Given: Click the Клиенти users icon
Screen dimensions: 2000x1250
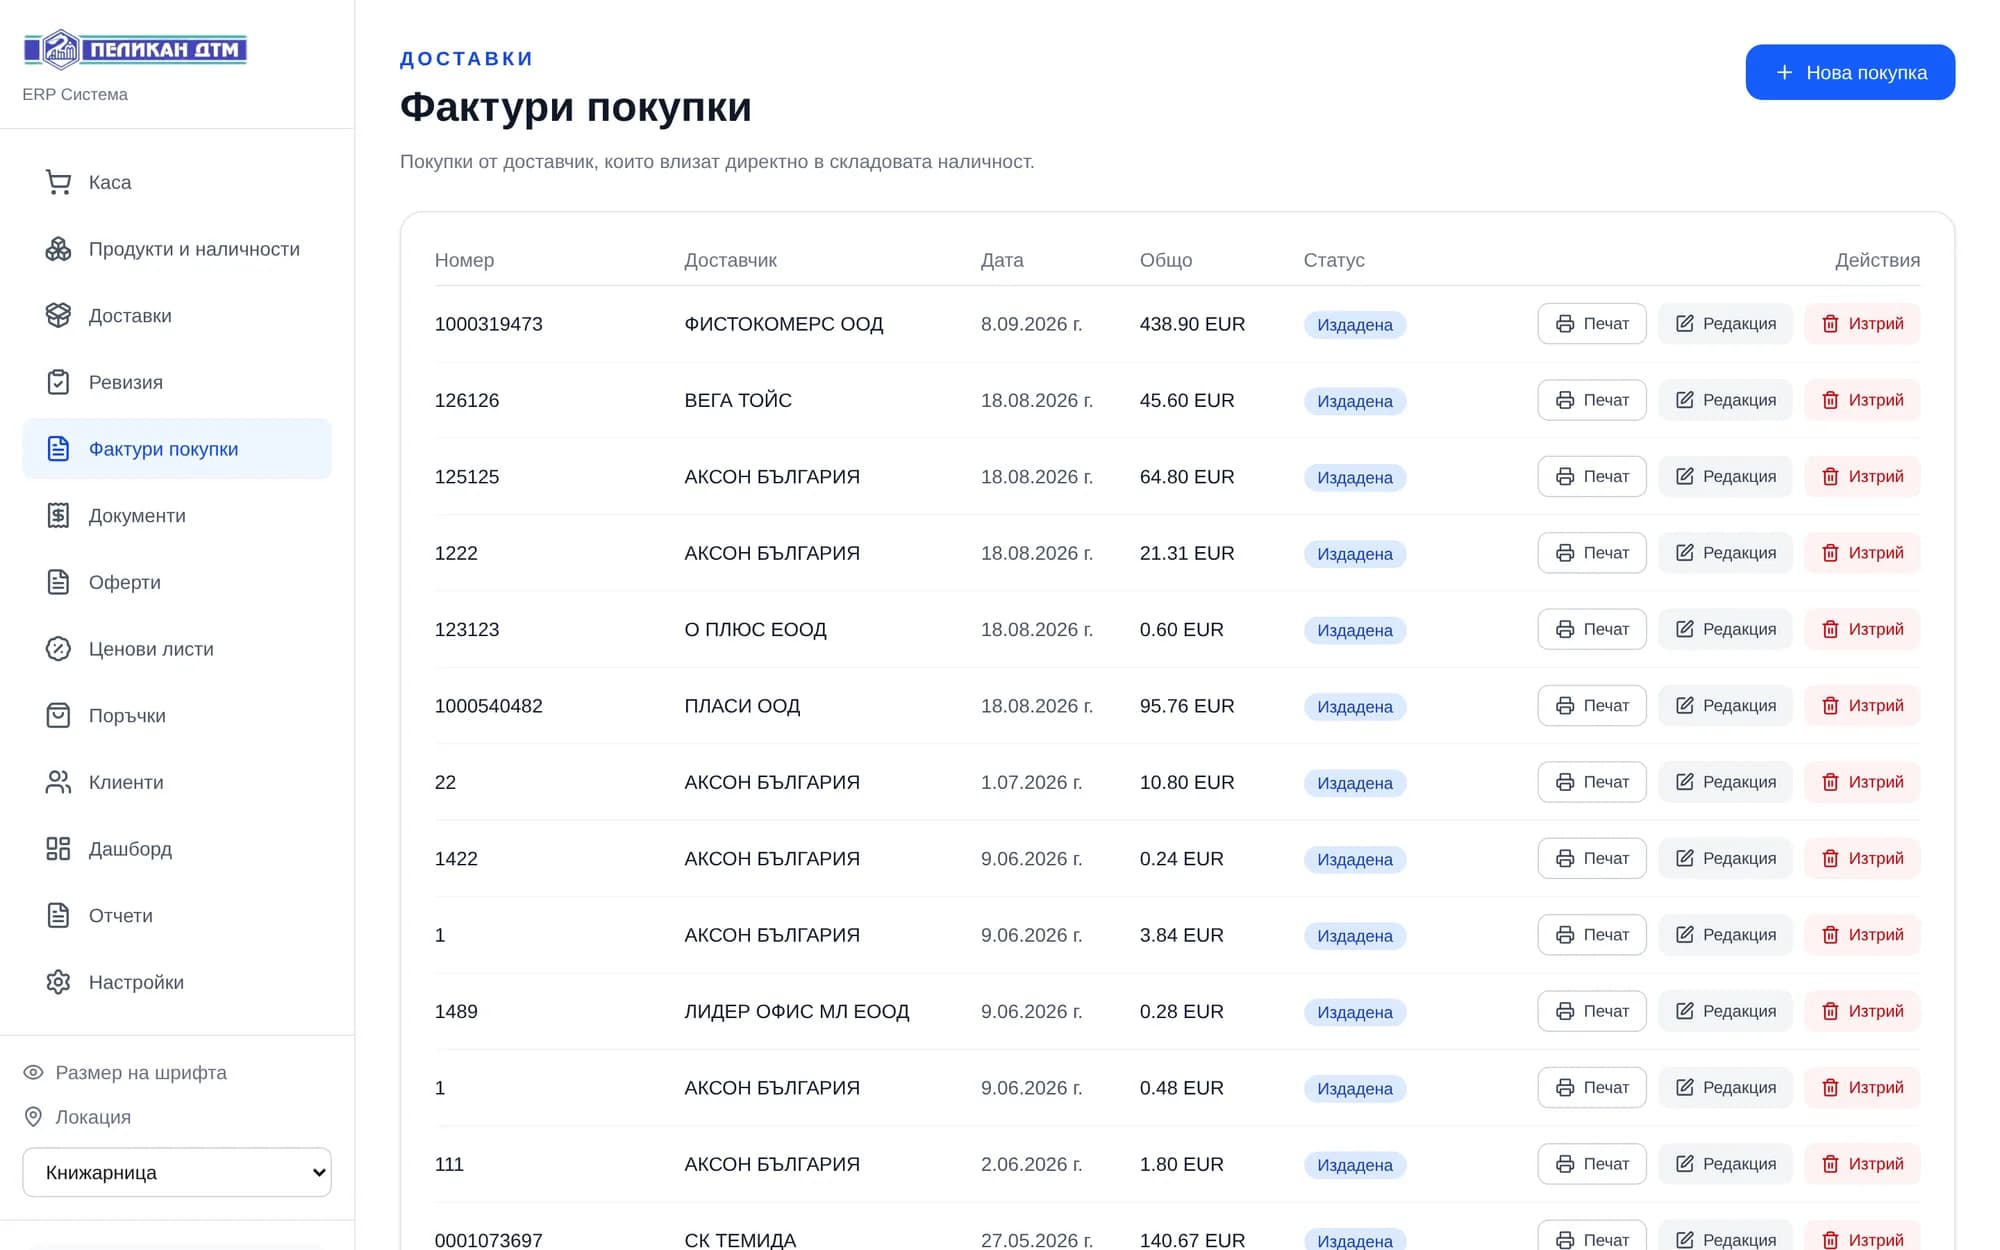Looking at the screenshot, I should [x=58, y=782].
